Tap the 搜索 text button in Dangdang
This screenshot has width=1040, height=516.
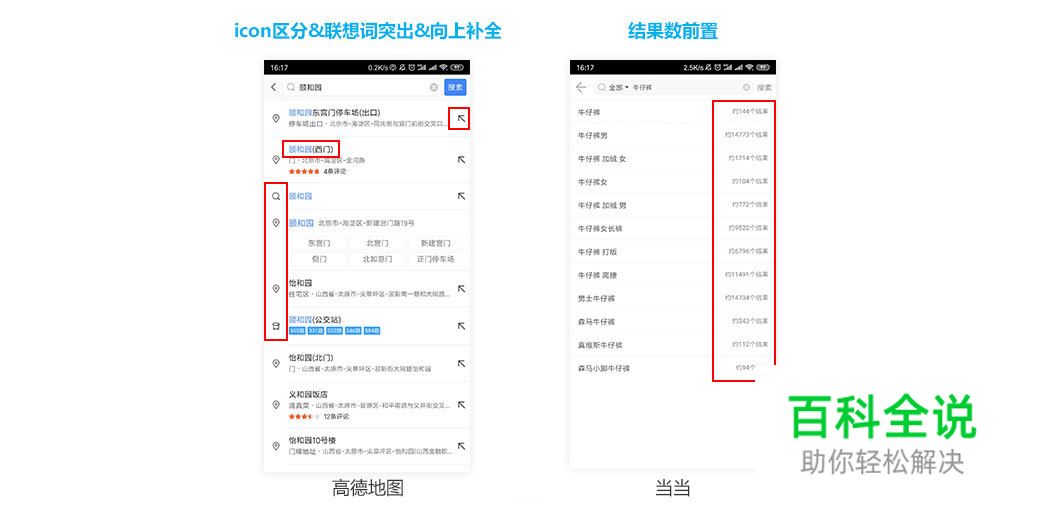click(x=764, y=88)
